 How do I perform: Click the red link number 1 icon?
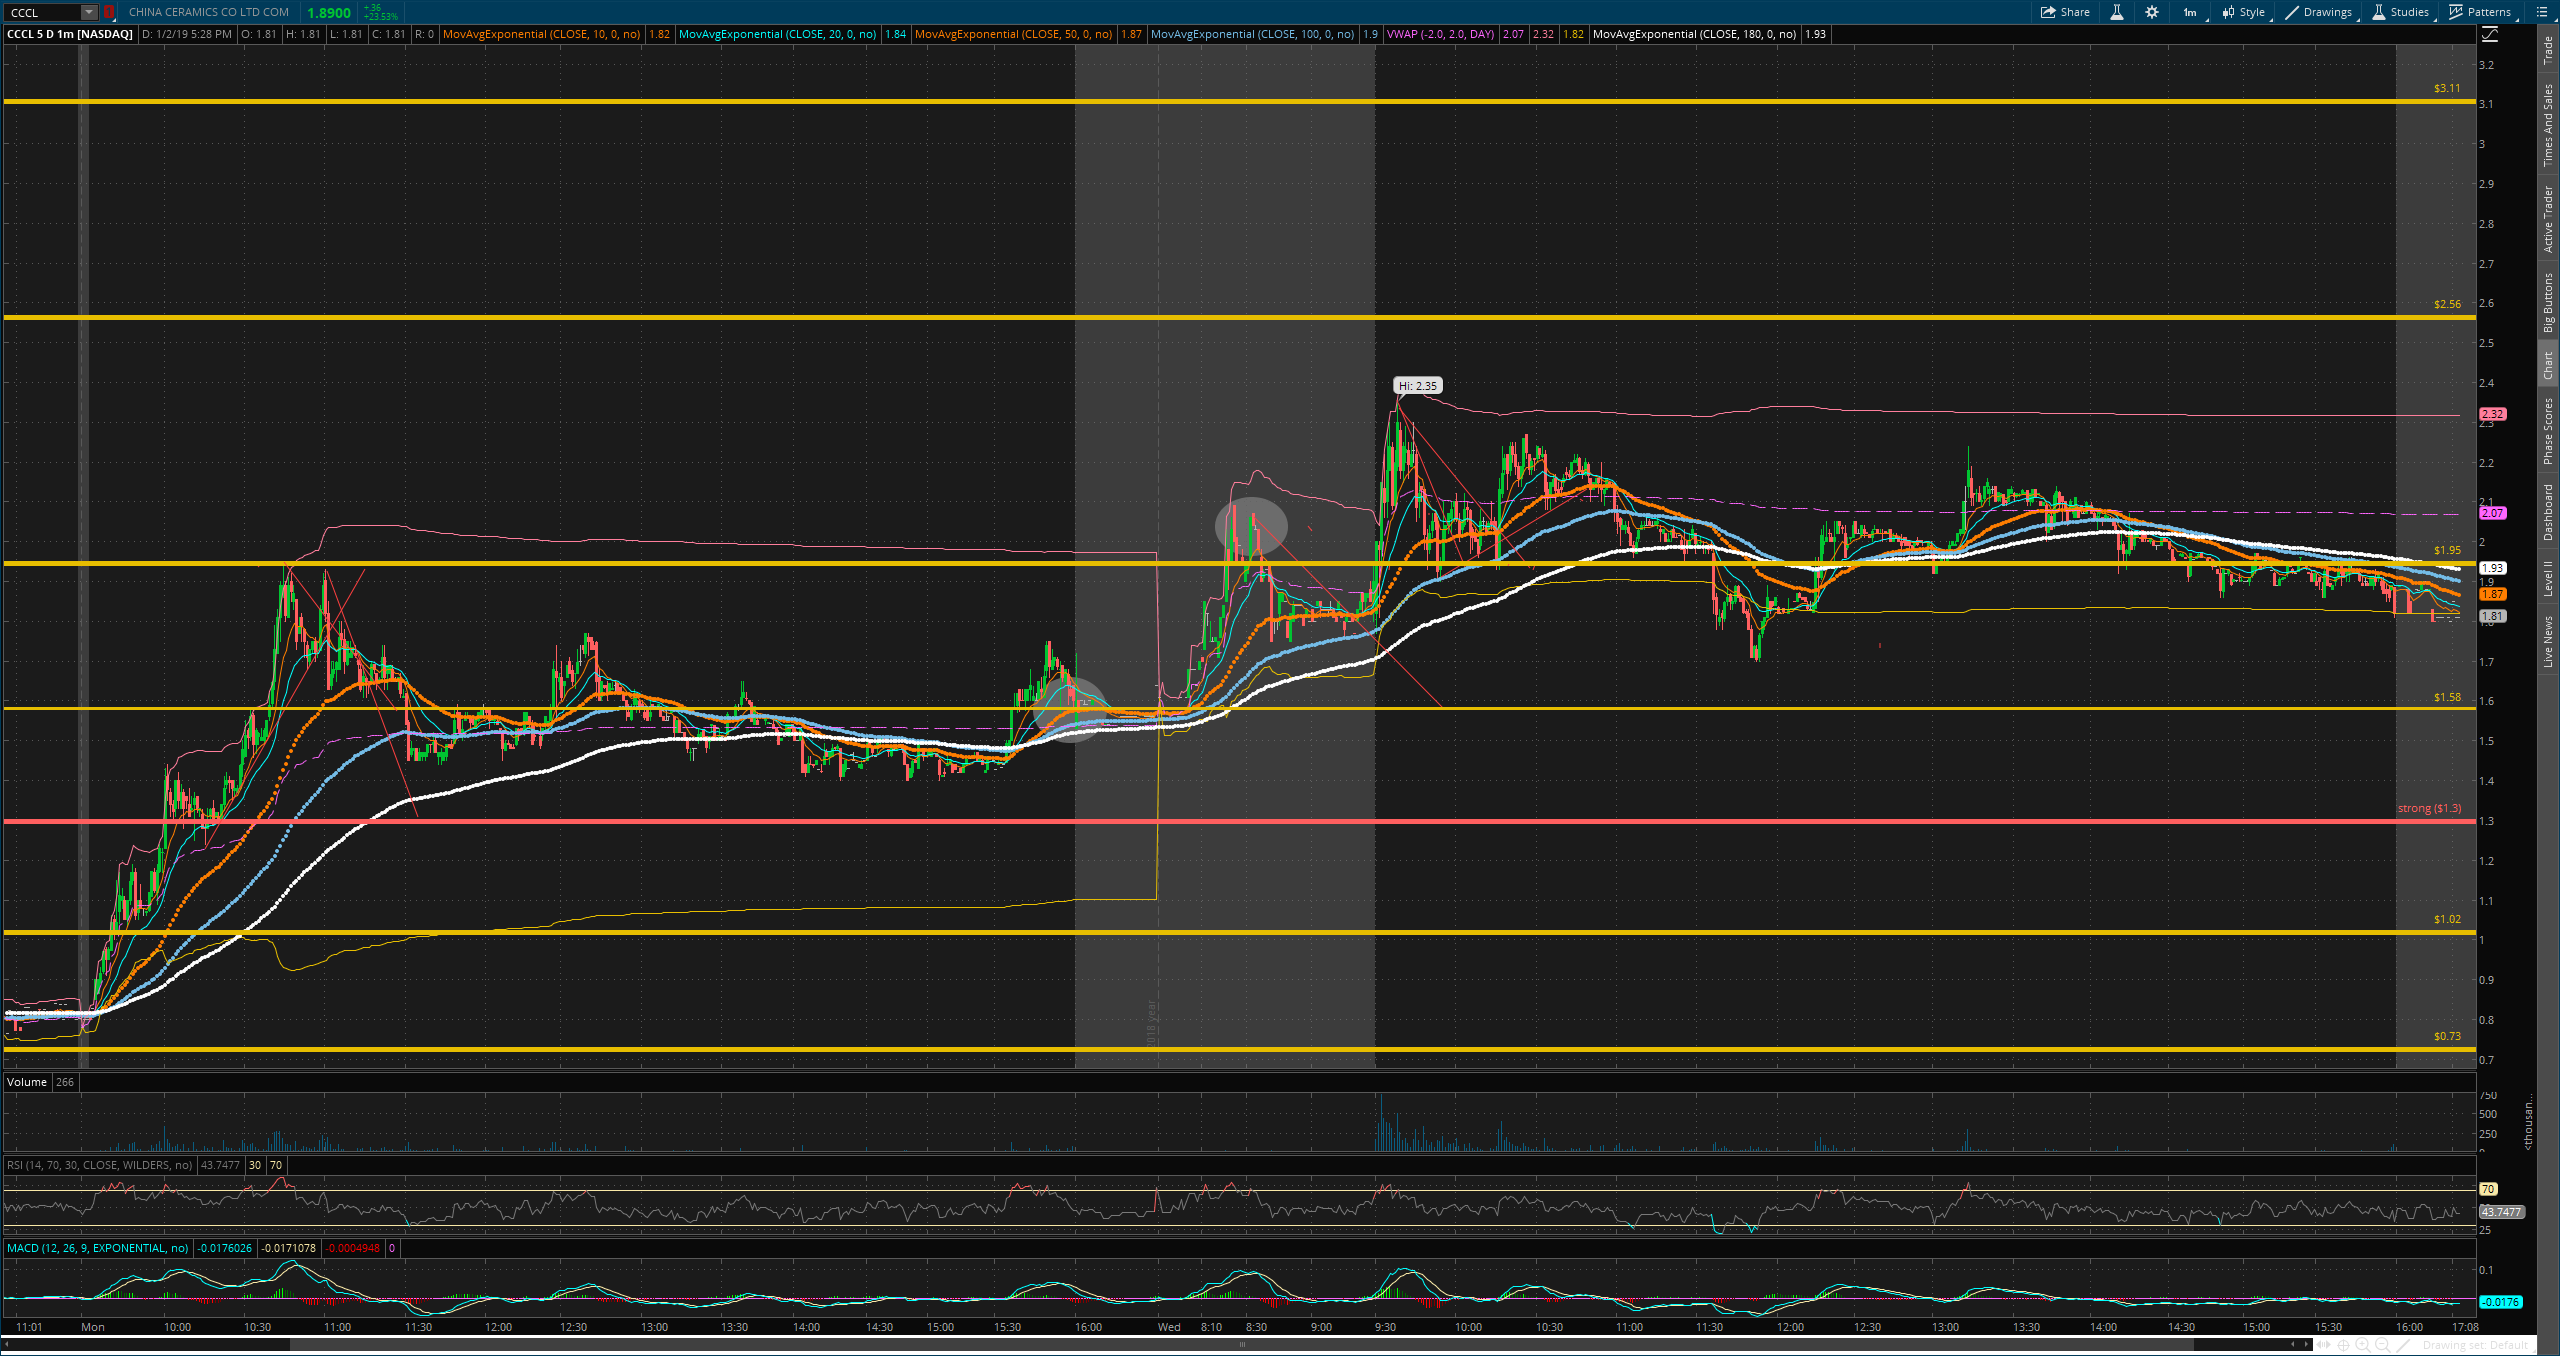click(x=109, y=12)
